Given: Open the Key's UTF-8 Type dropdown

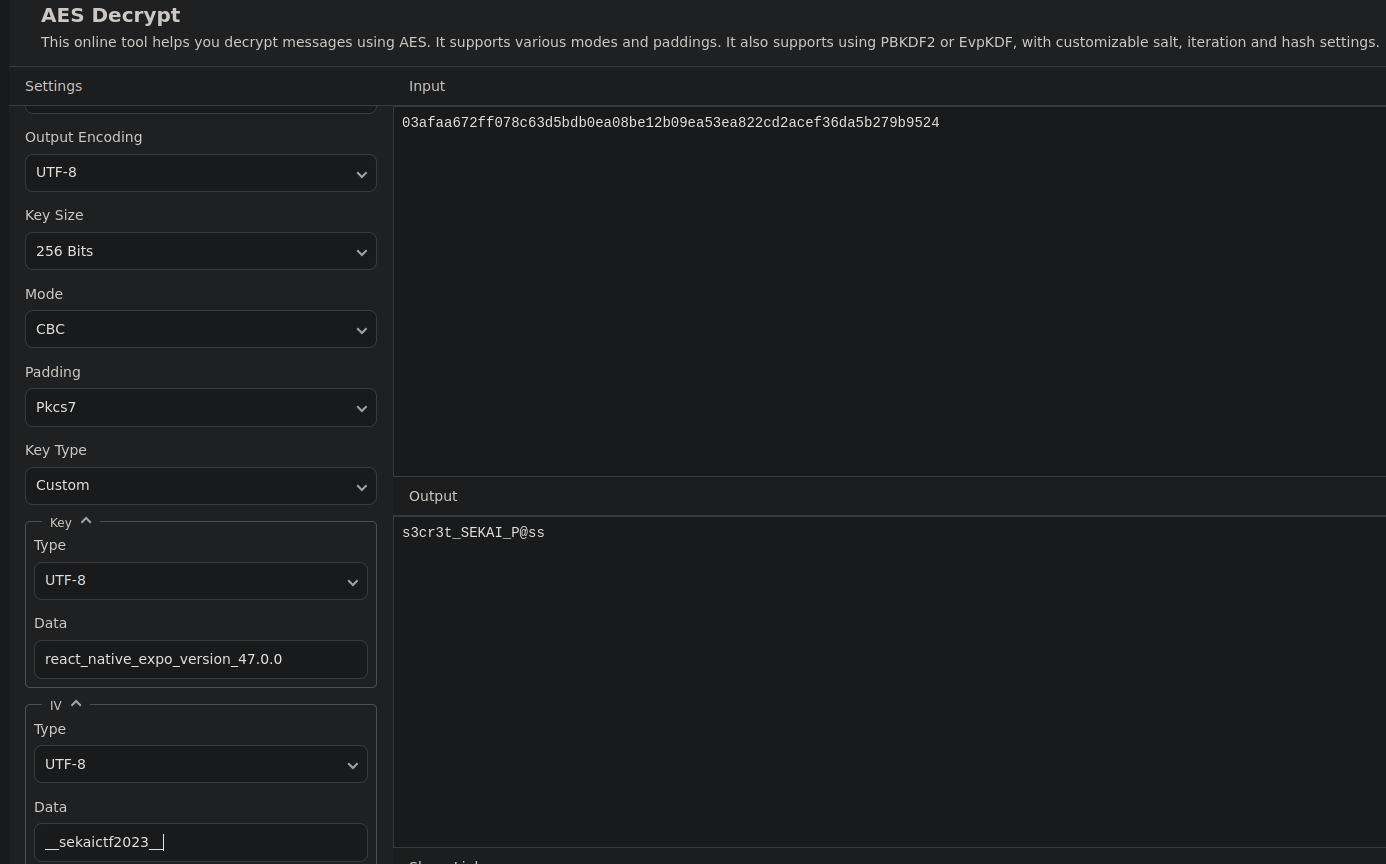Looking at the screenshot, I should [x=200, y=580].
